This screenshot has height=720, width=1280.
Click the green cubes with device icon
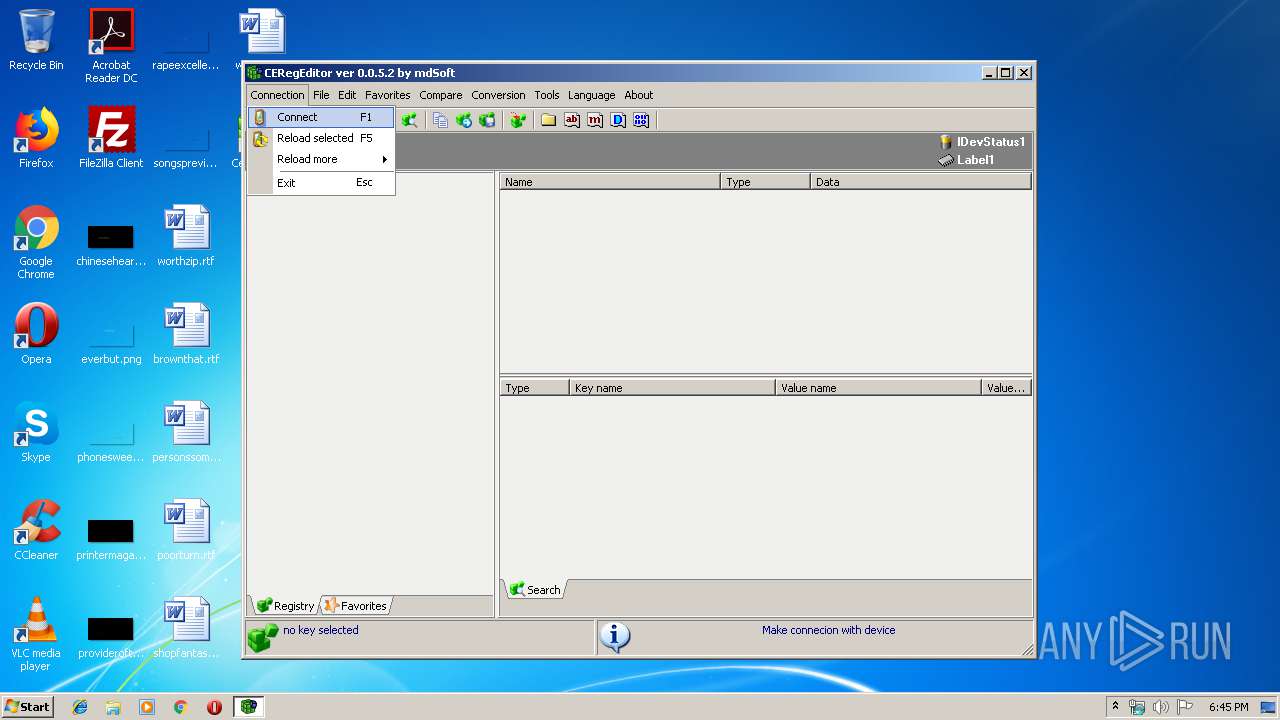487,120
